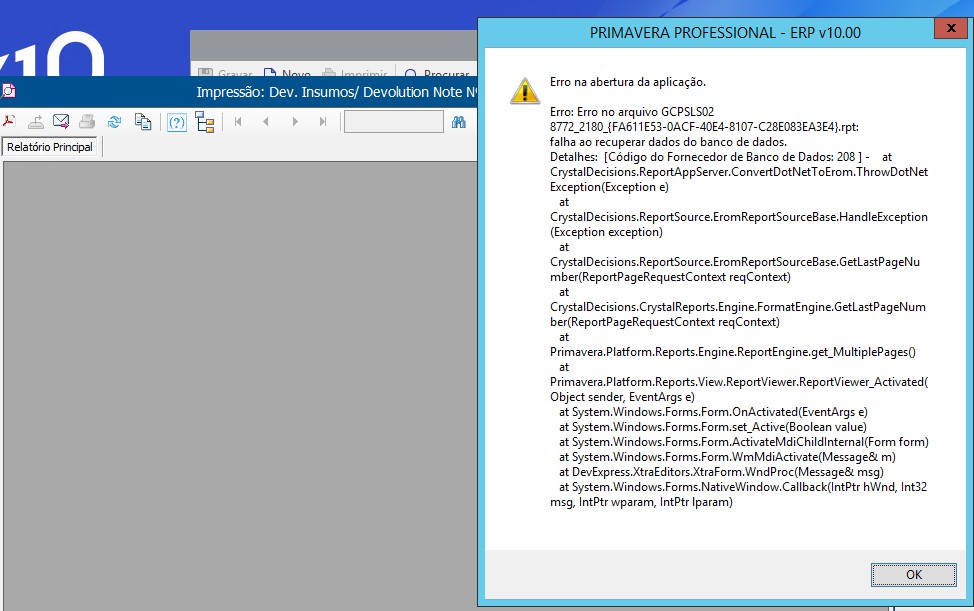Click the copy pages icon

point(143,122)
